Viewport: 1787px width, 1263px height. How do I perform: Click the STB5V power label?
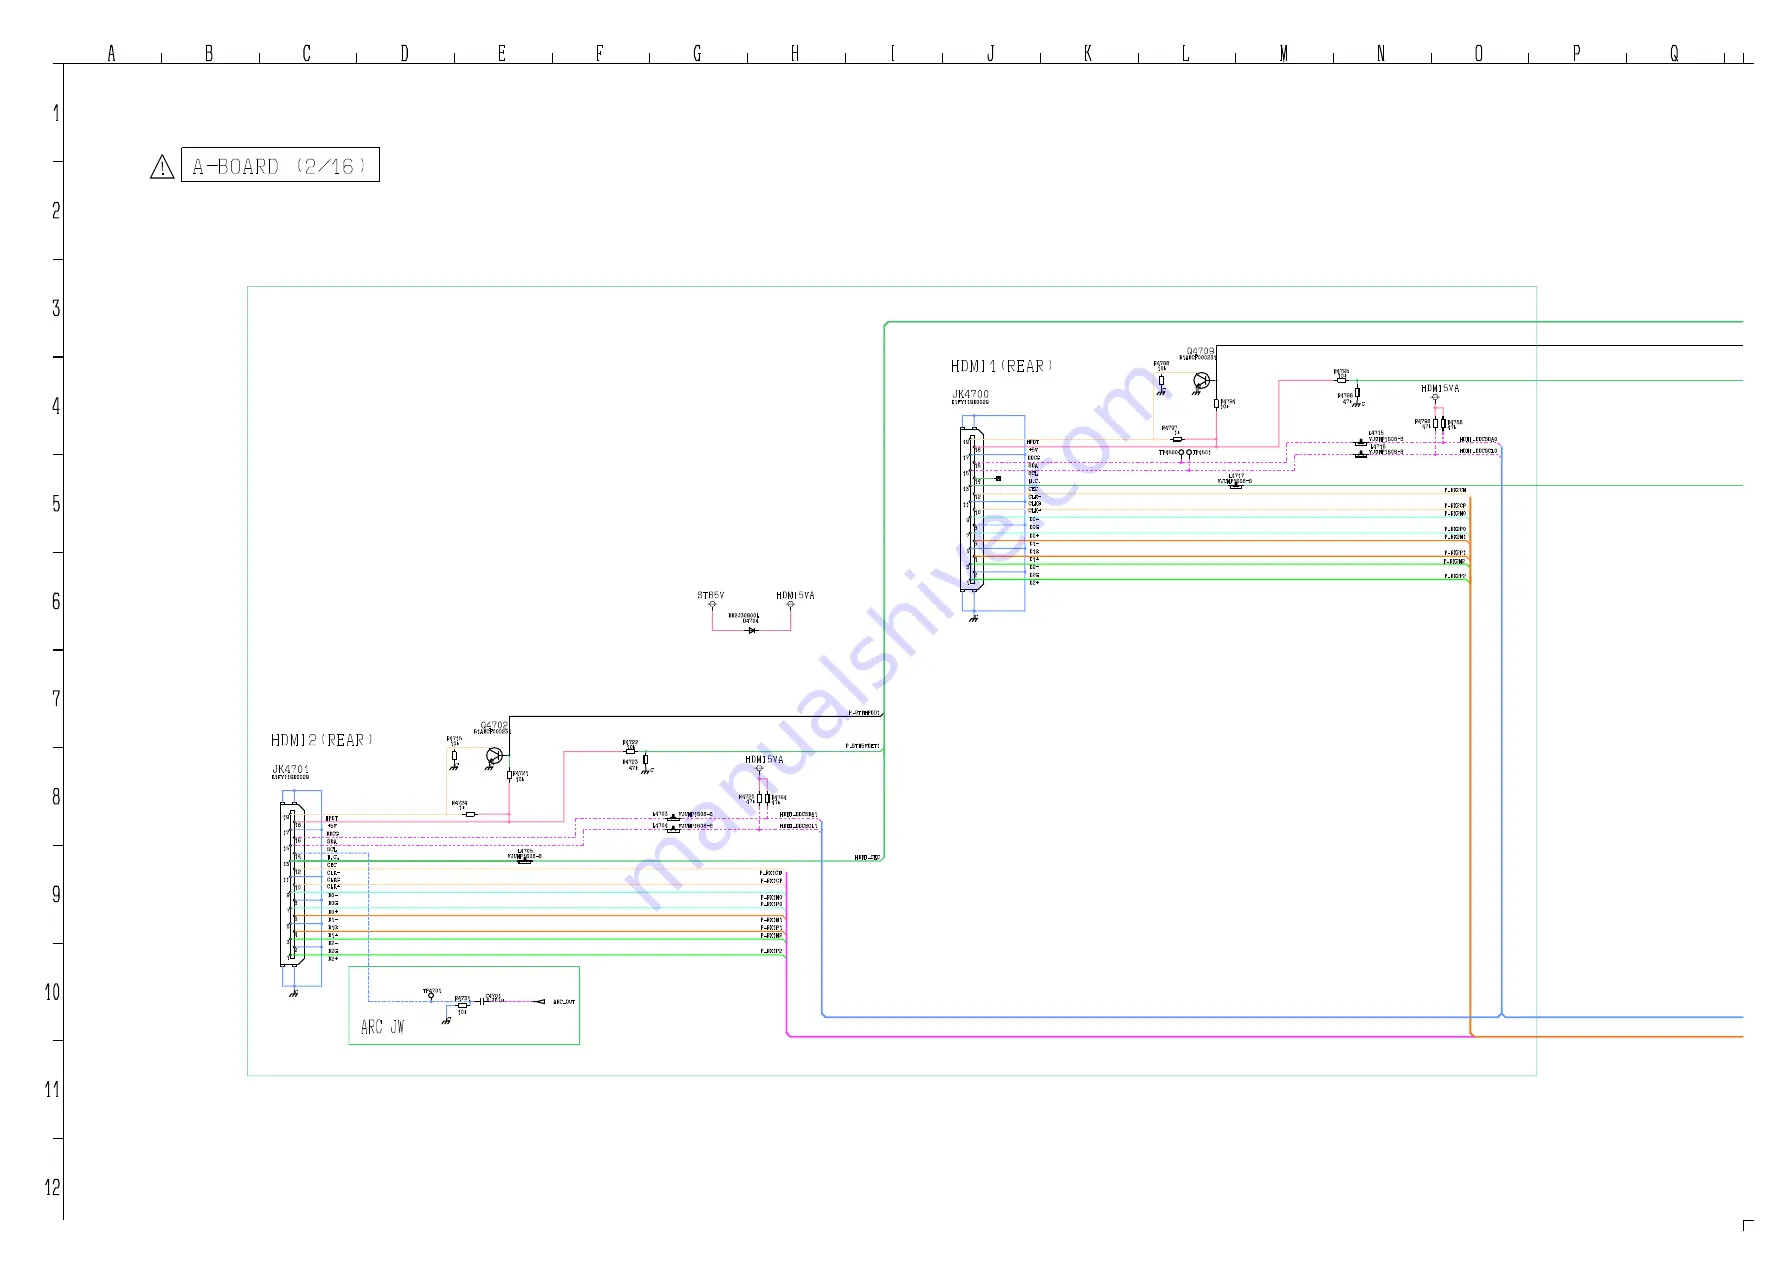711,595
